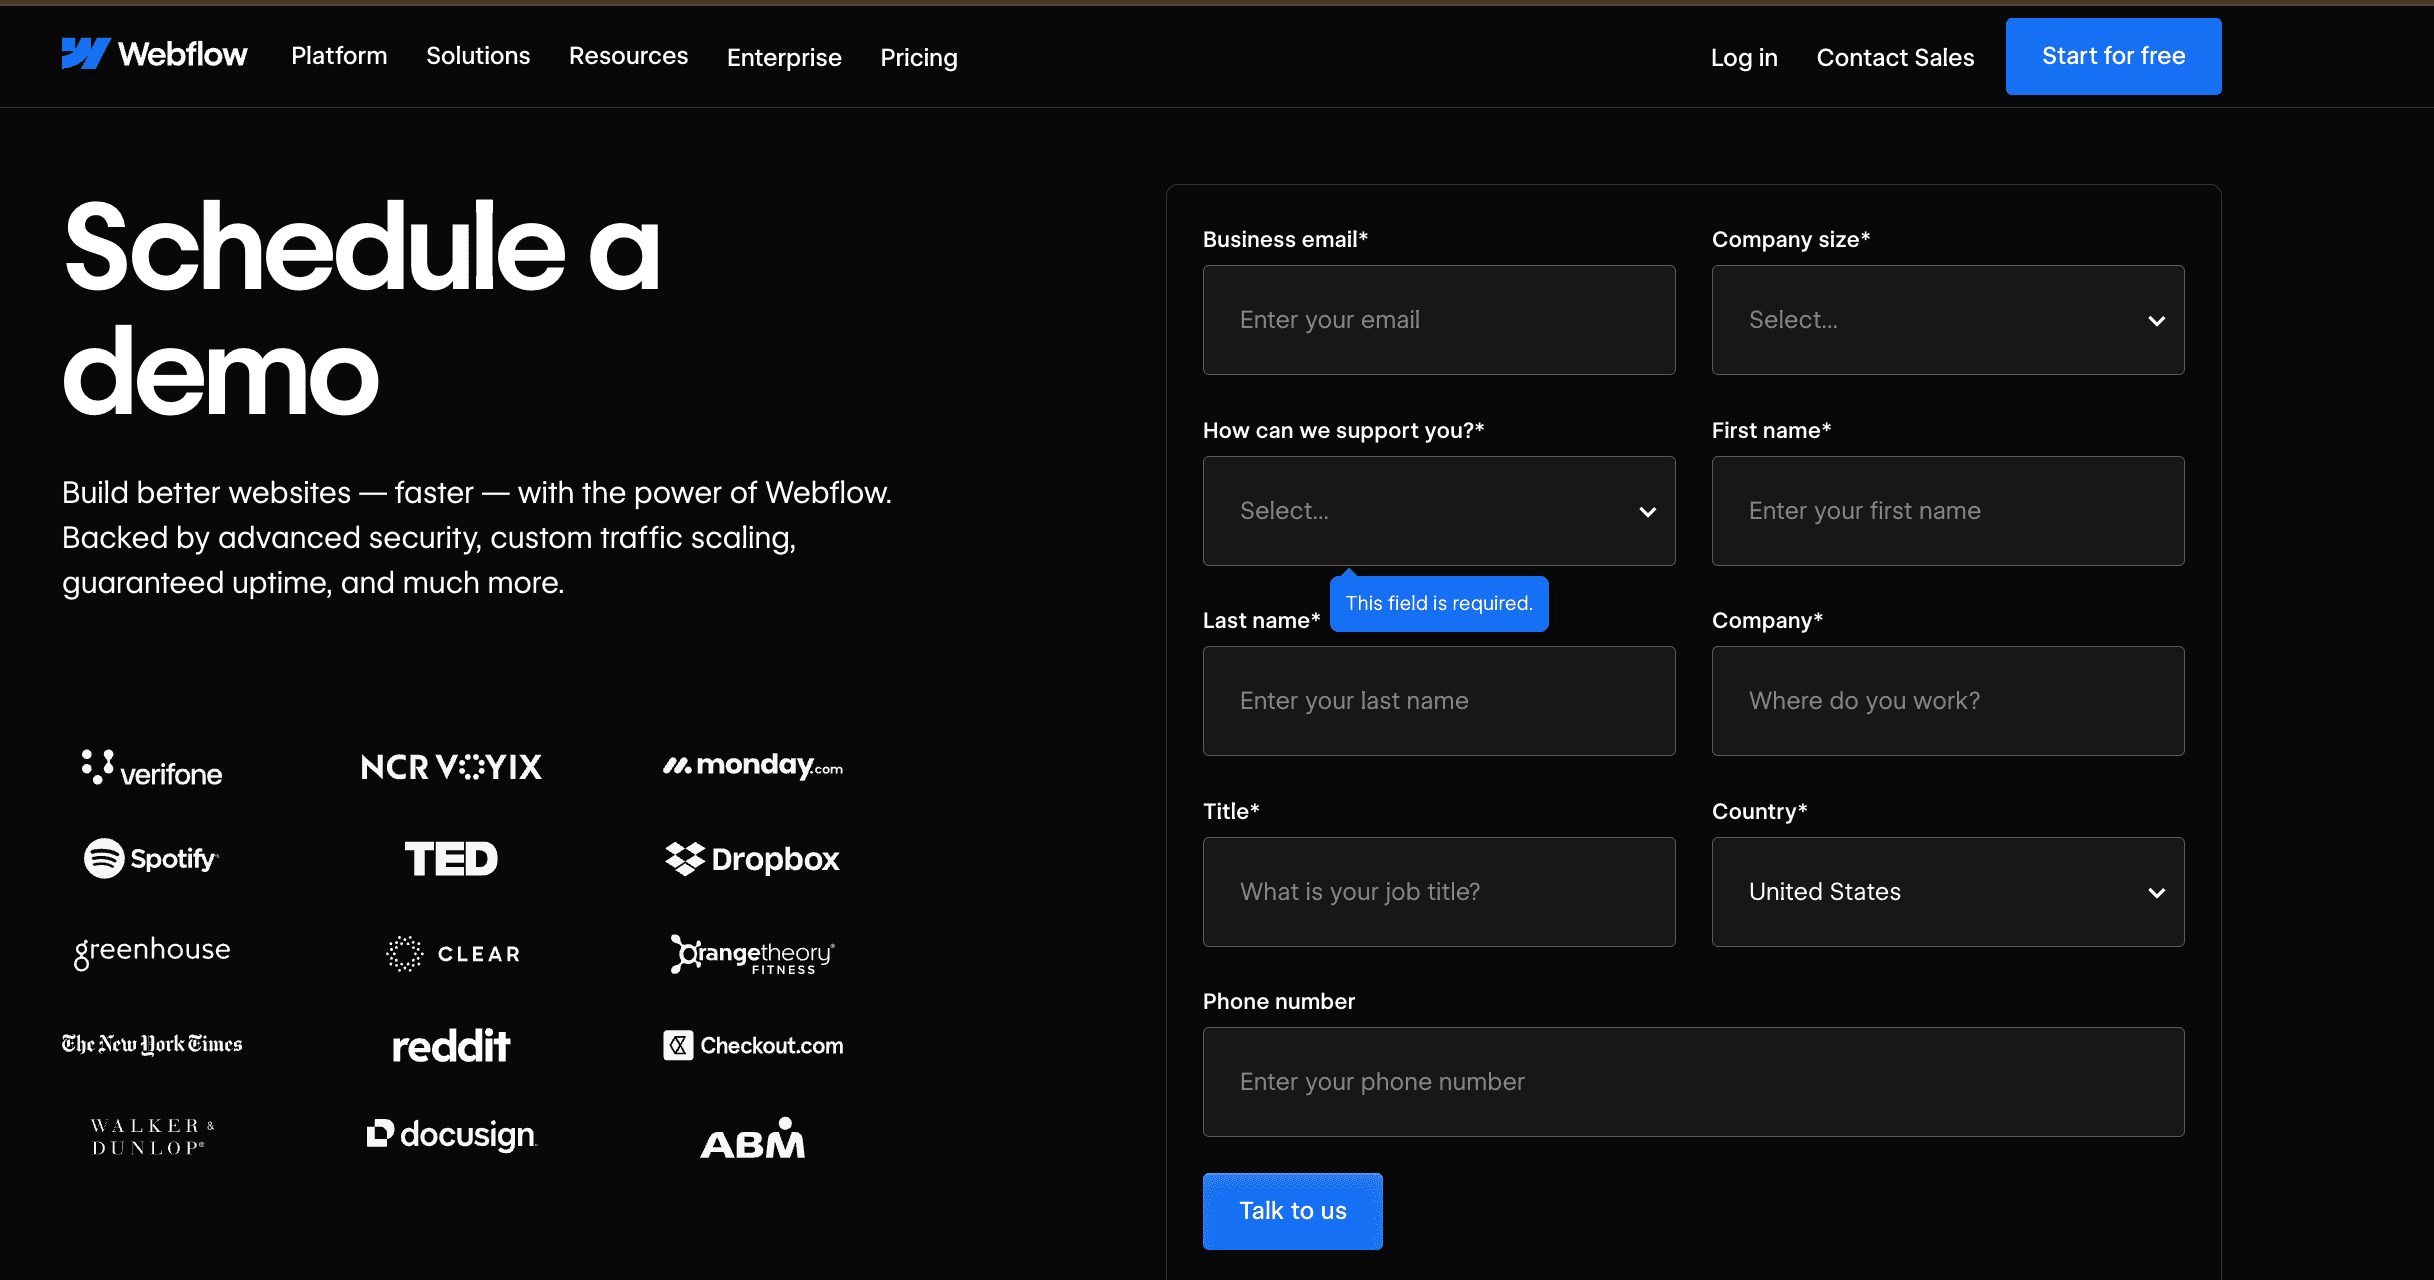Select the monday.com logo
2434x1280 pixels.
pos(751,765)
